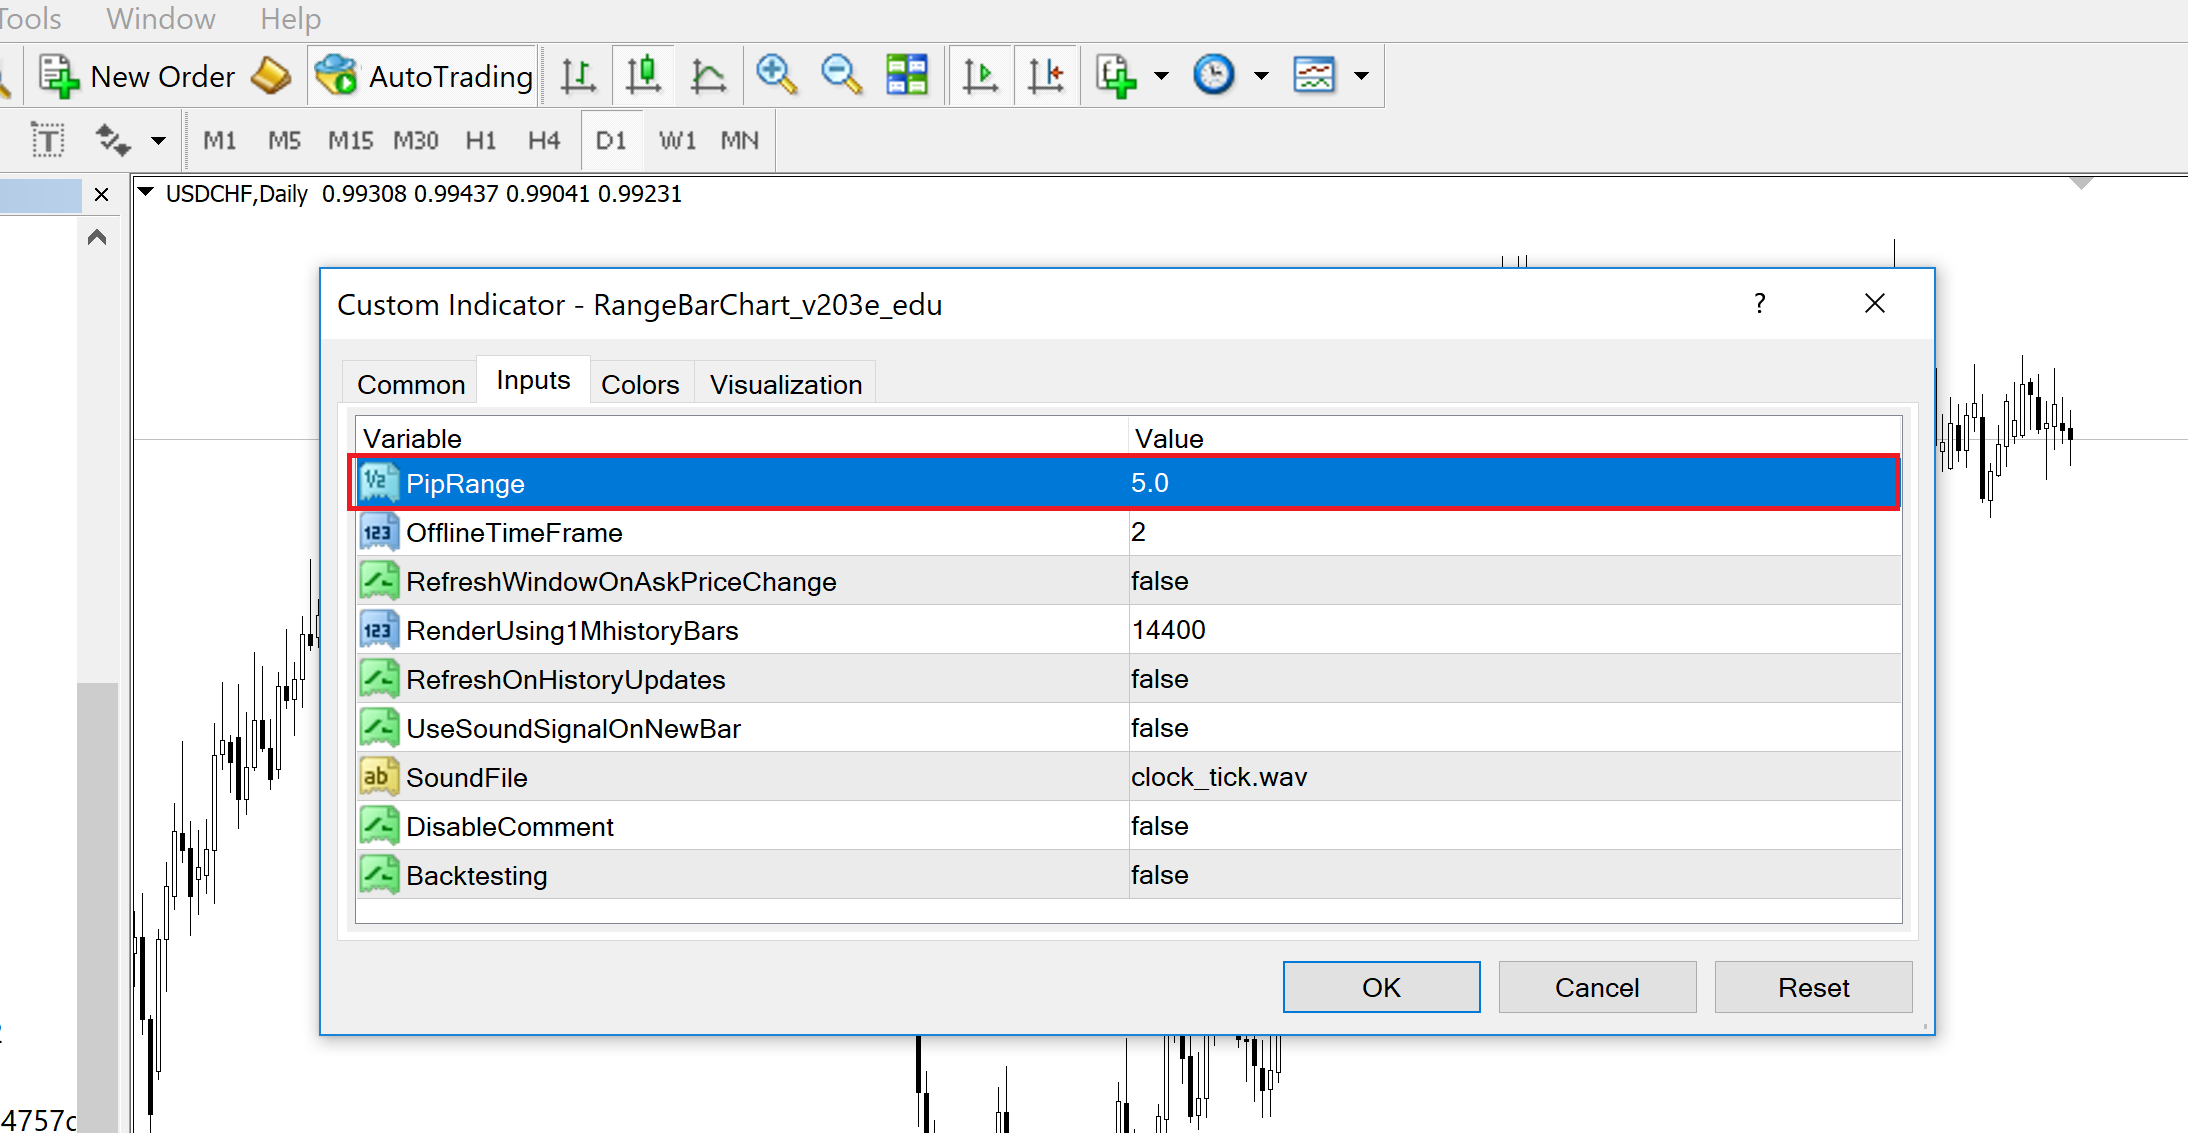Toggle the chart shift icon

click(x=1045, y=76)
